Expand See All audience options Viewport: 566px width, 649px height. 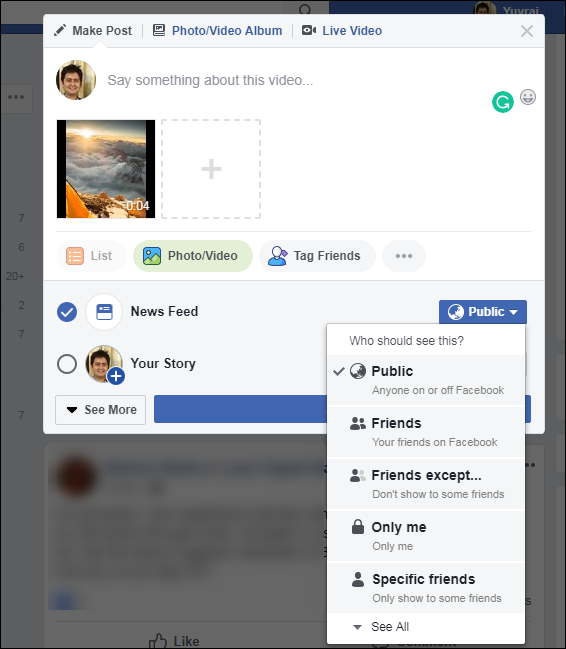click(x=426, y=627)
